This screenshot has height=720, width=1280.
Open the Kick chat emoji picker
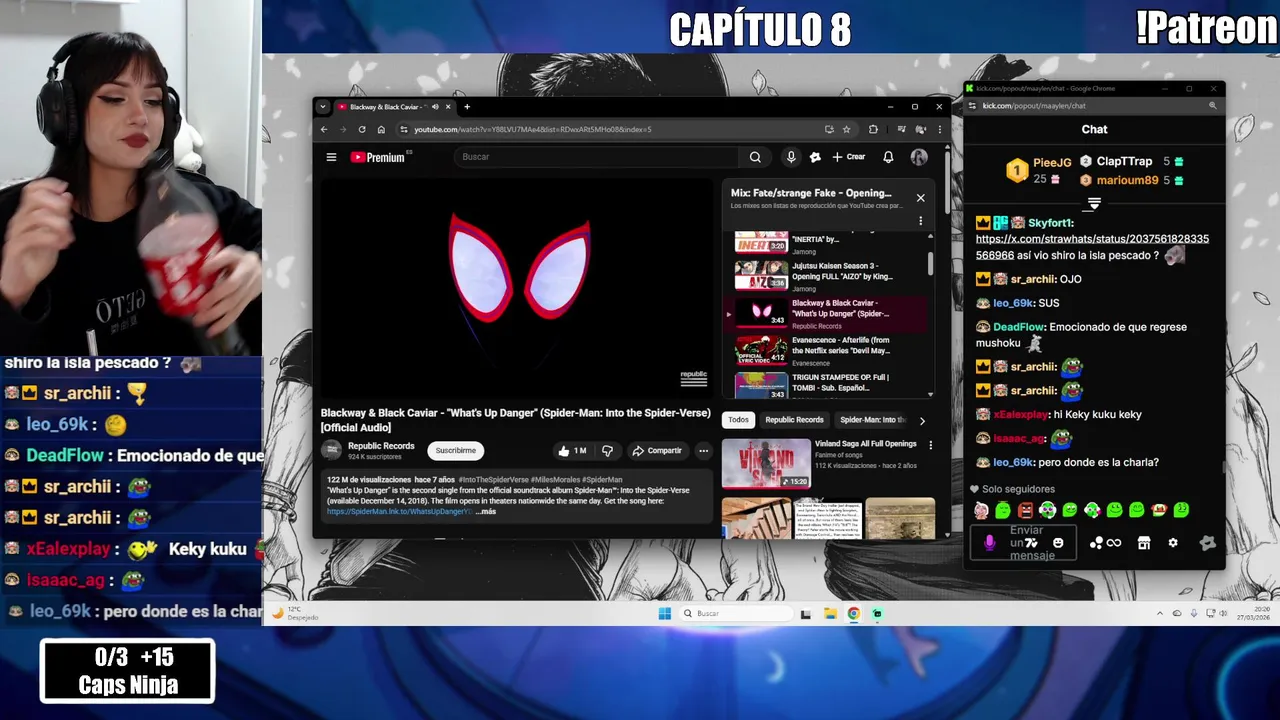tap(1058, 543)
